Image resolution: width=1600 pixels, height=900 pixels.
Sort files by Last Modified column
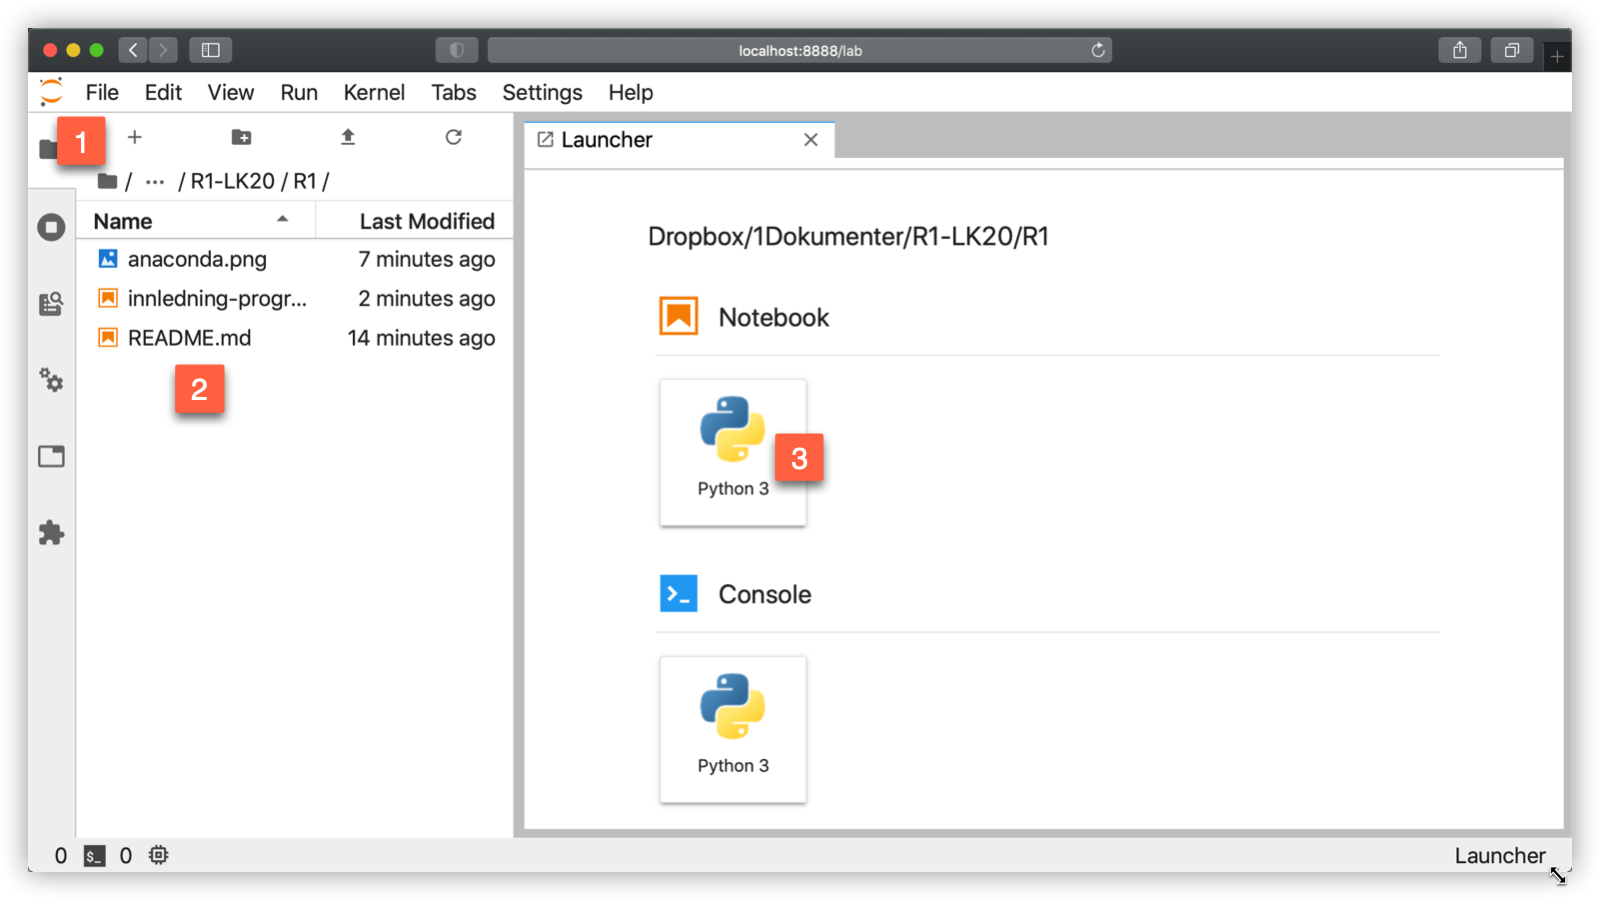pyautogui.click(x=415, y=221)
